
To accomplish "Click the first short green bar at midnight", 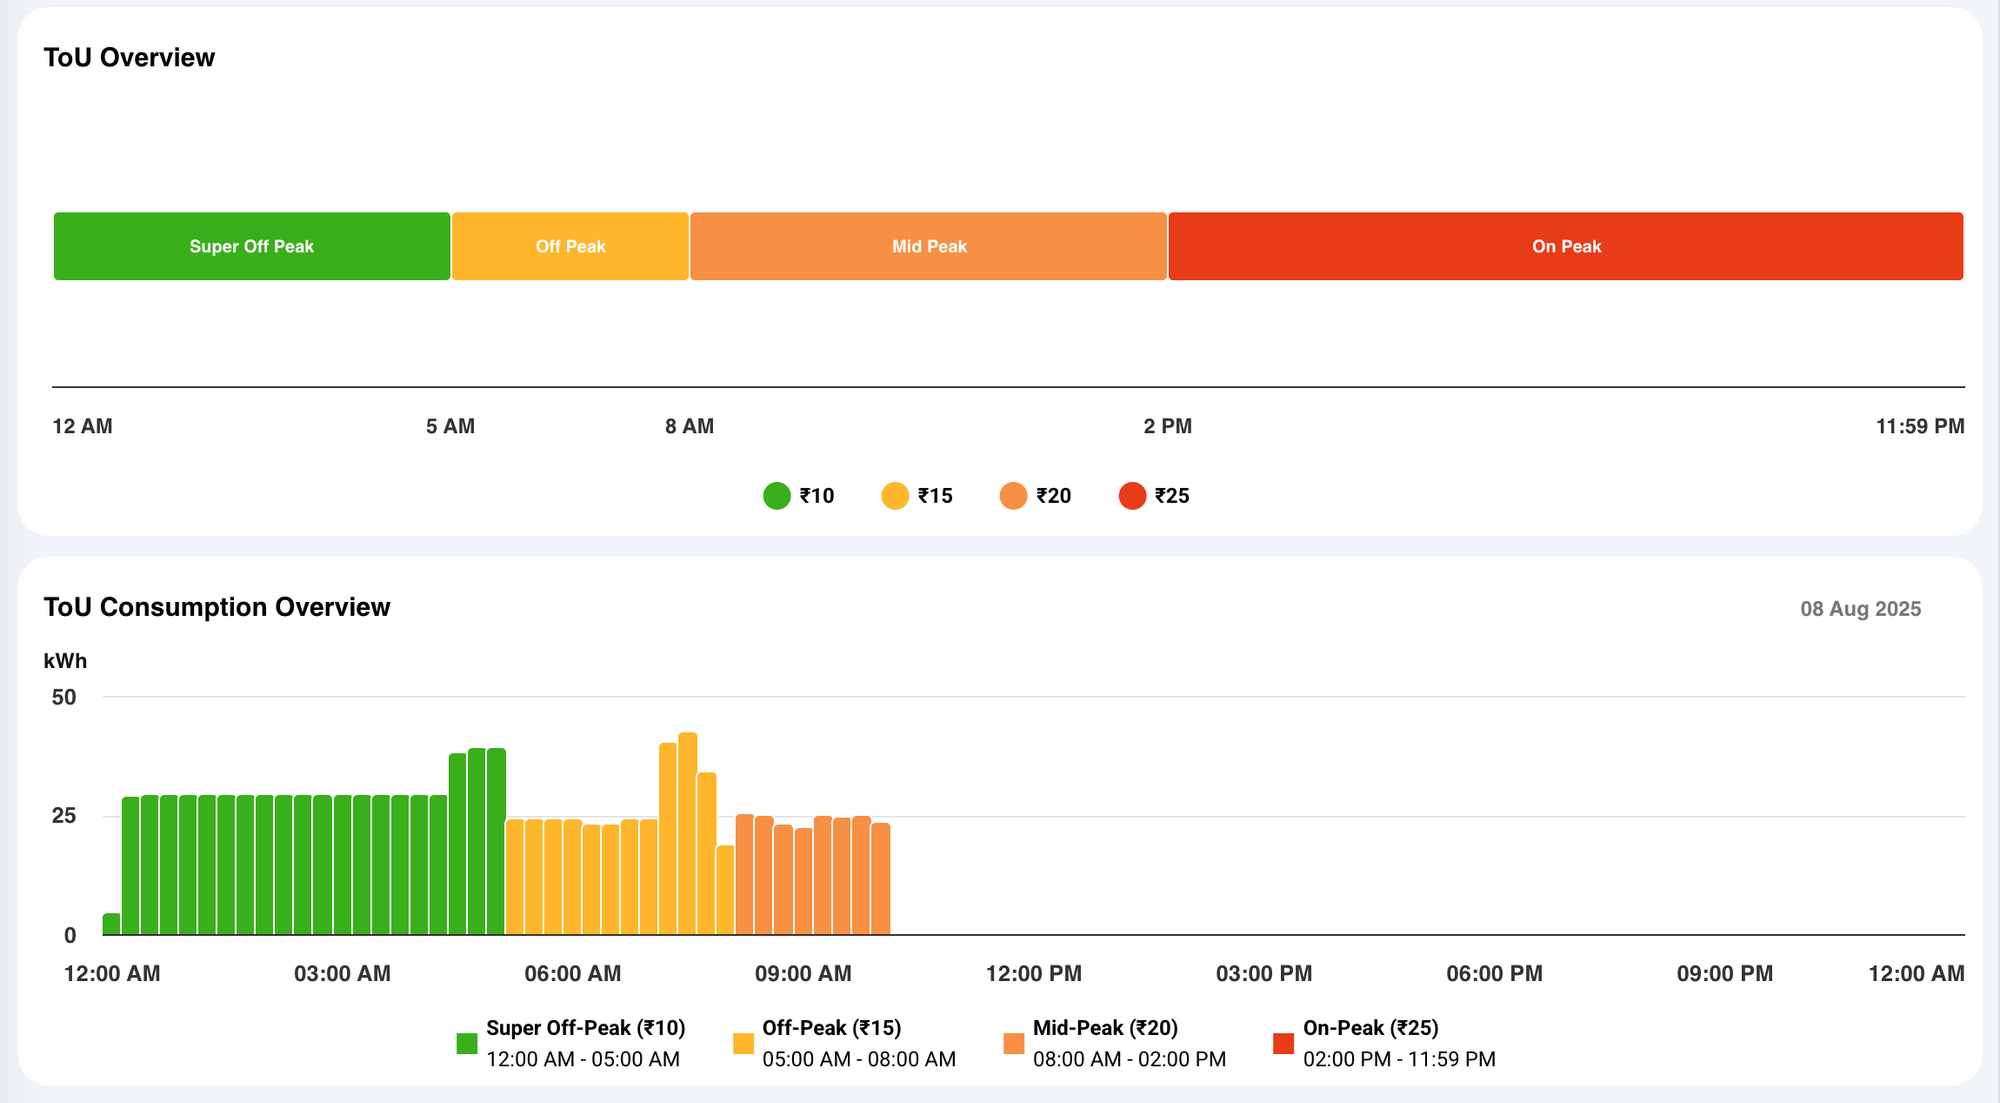I will pyautogui.click(x=111, y=924).
